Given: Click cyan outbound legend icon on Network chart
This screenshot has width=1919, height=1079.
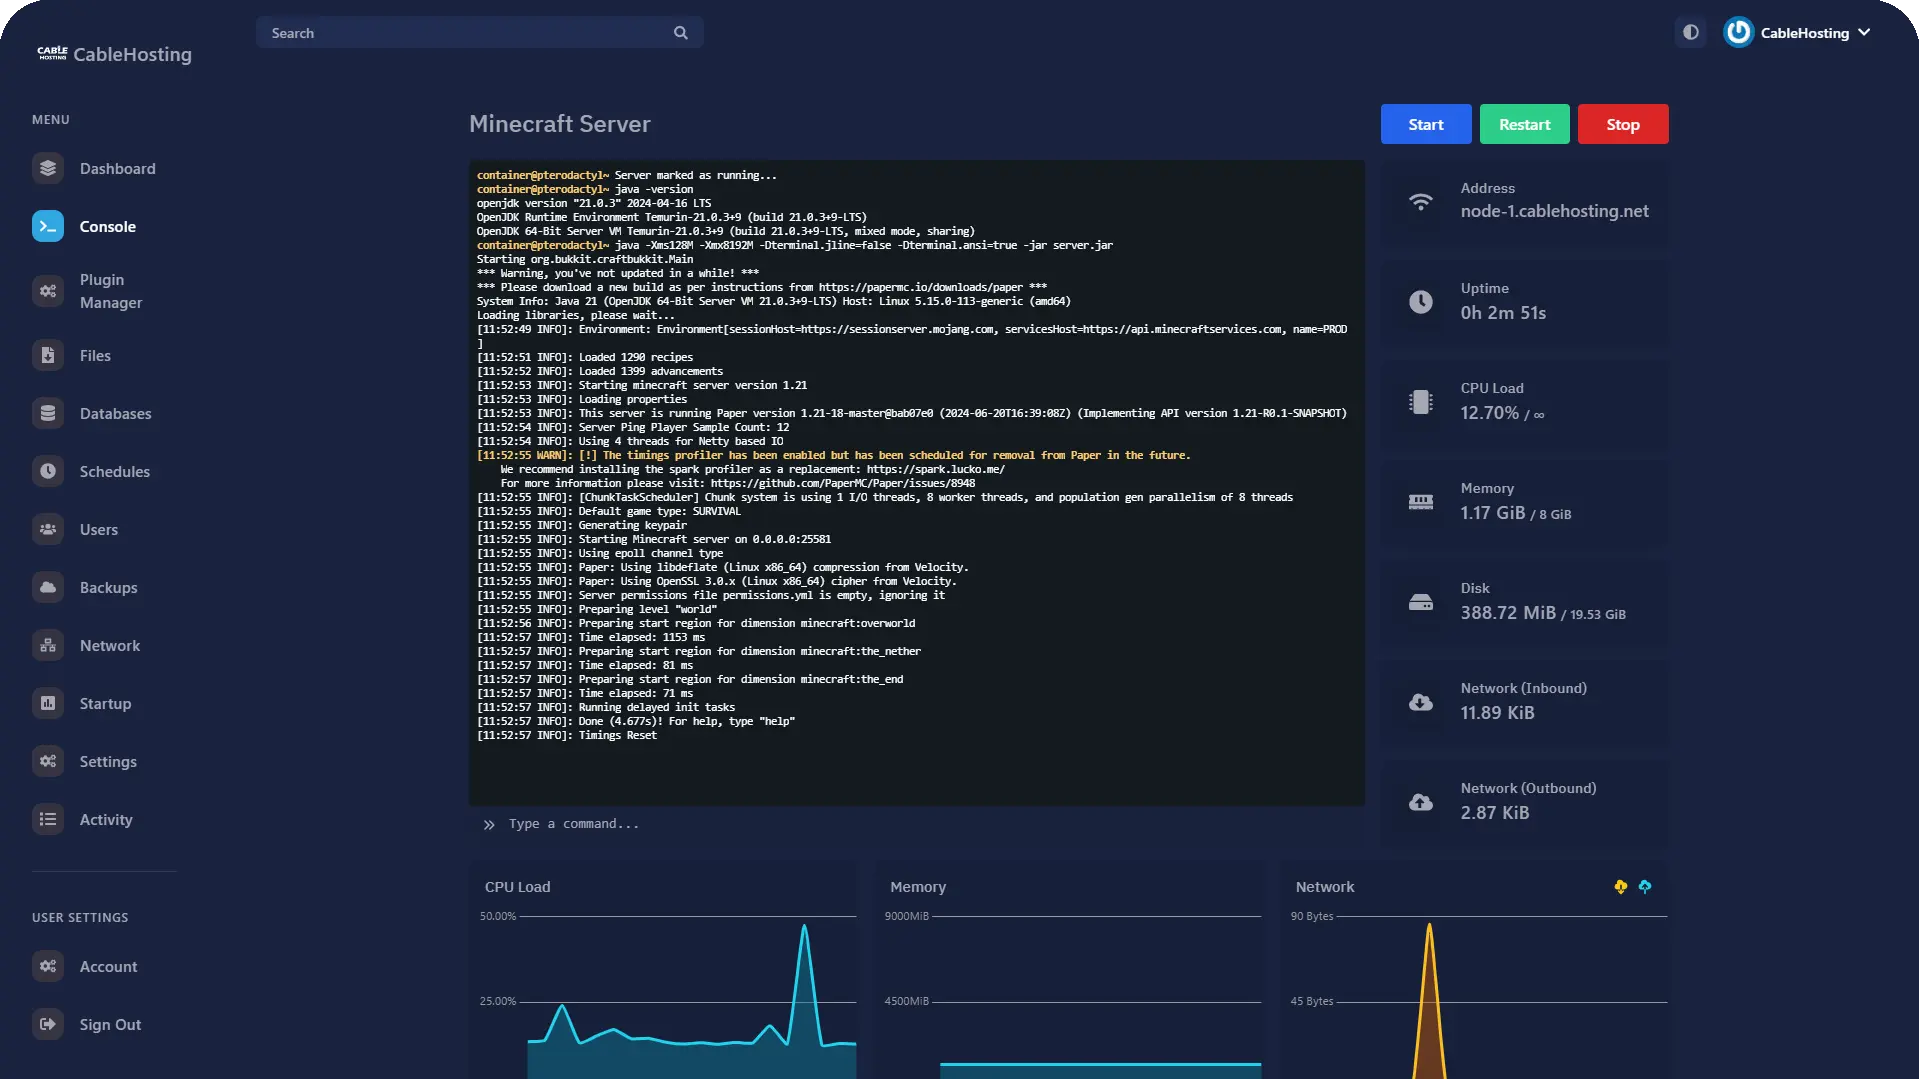Looking at the screenshot, I should [1645, 886].
